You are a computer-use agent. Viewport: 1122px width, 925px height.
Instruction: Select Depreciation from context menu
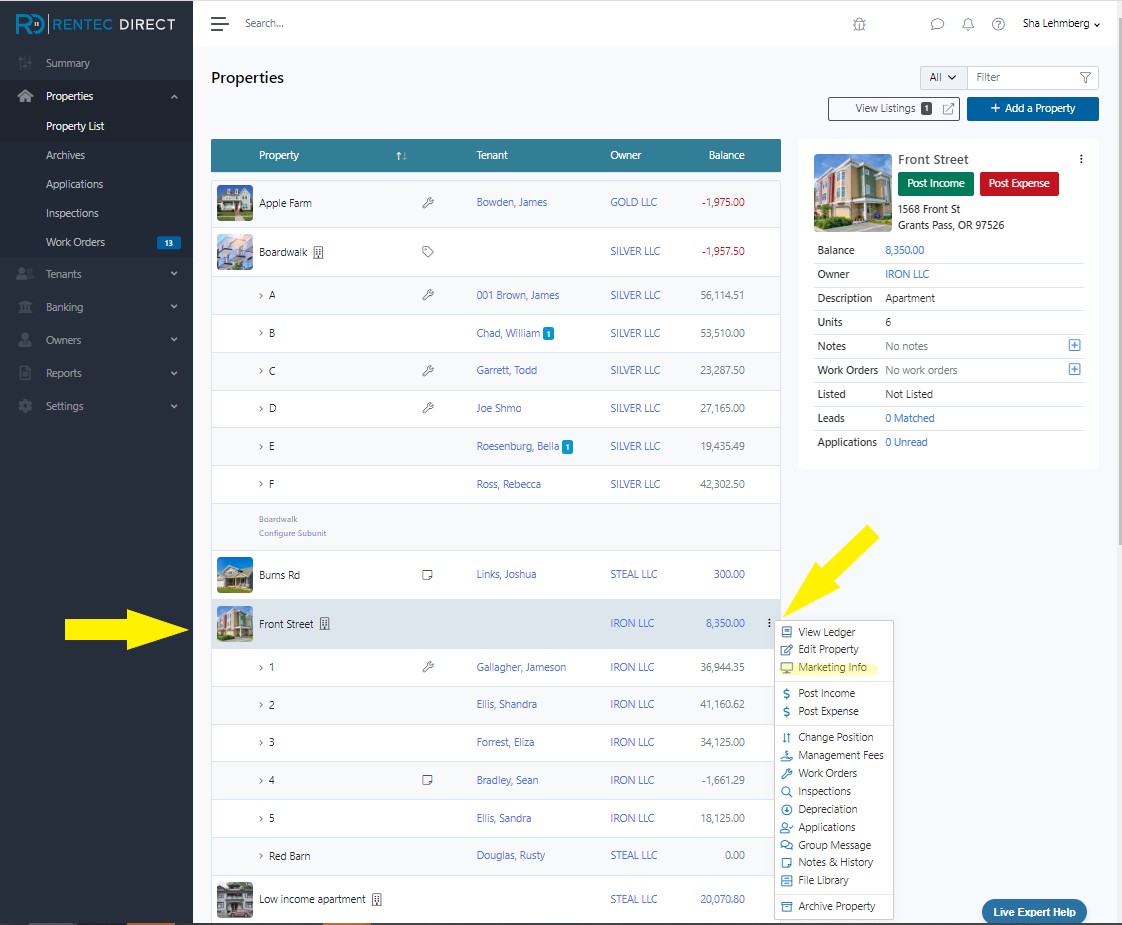point(827,810)
